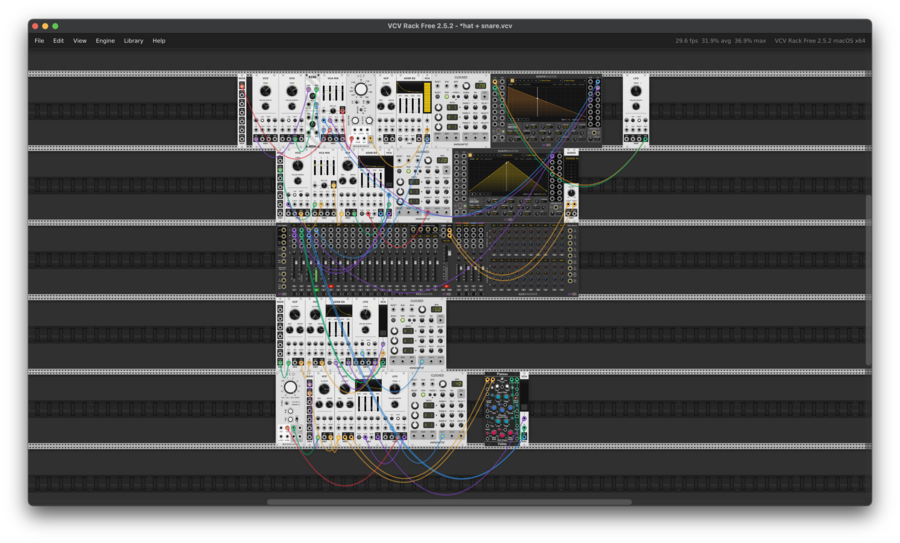The height and width of the screenshot is (543, 900).
Task: Click the horizontal scrollbar at the bottom
Action: tap(449, 502)
